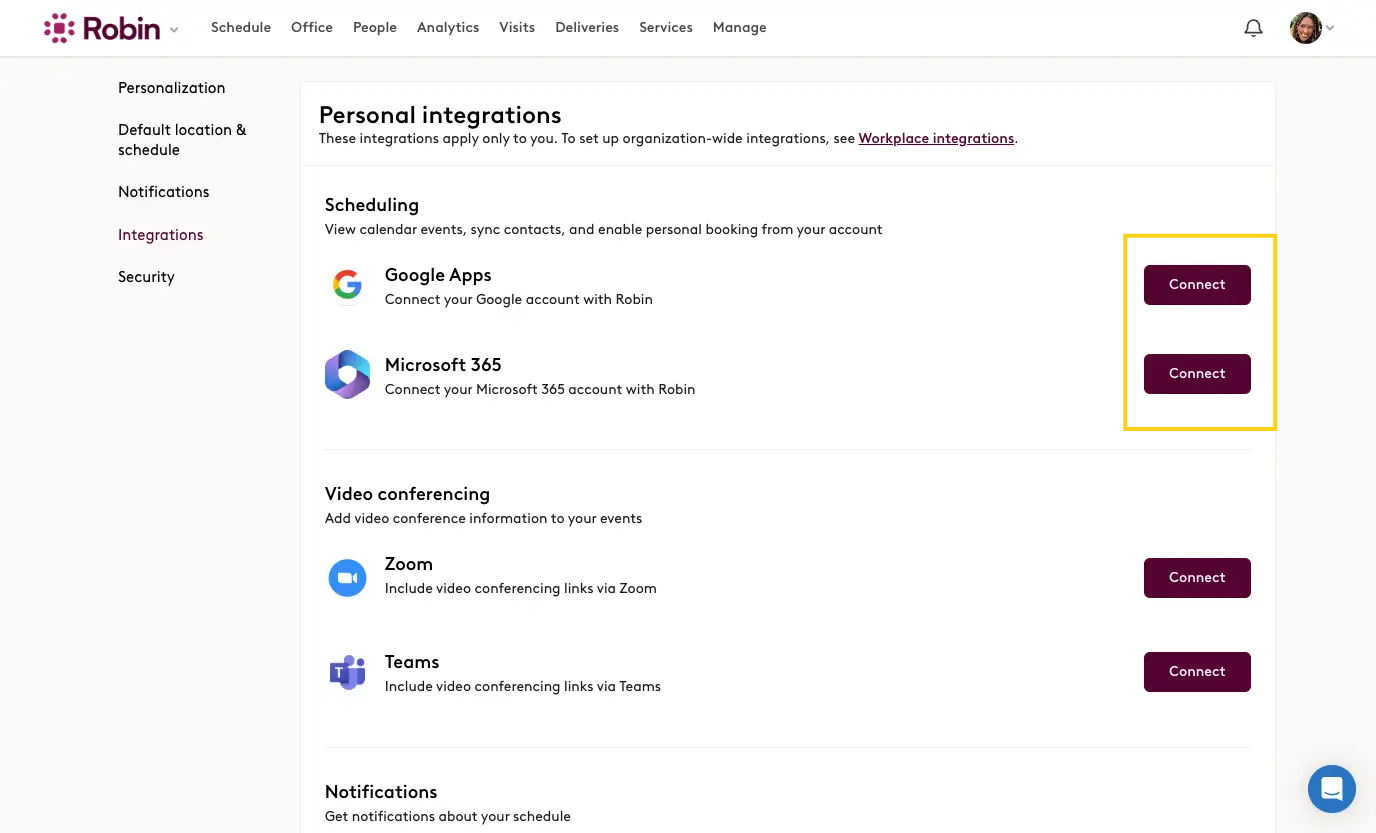Click the user profile avatar
This screenshot has width=1376, height=833.
click(x=1306, y=28)
